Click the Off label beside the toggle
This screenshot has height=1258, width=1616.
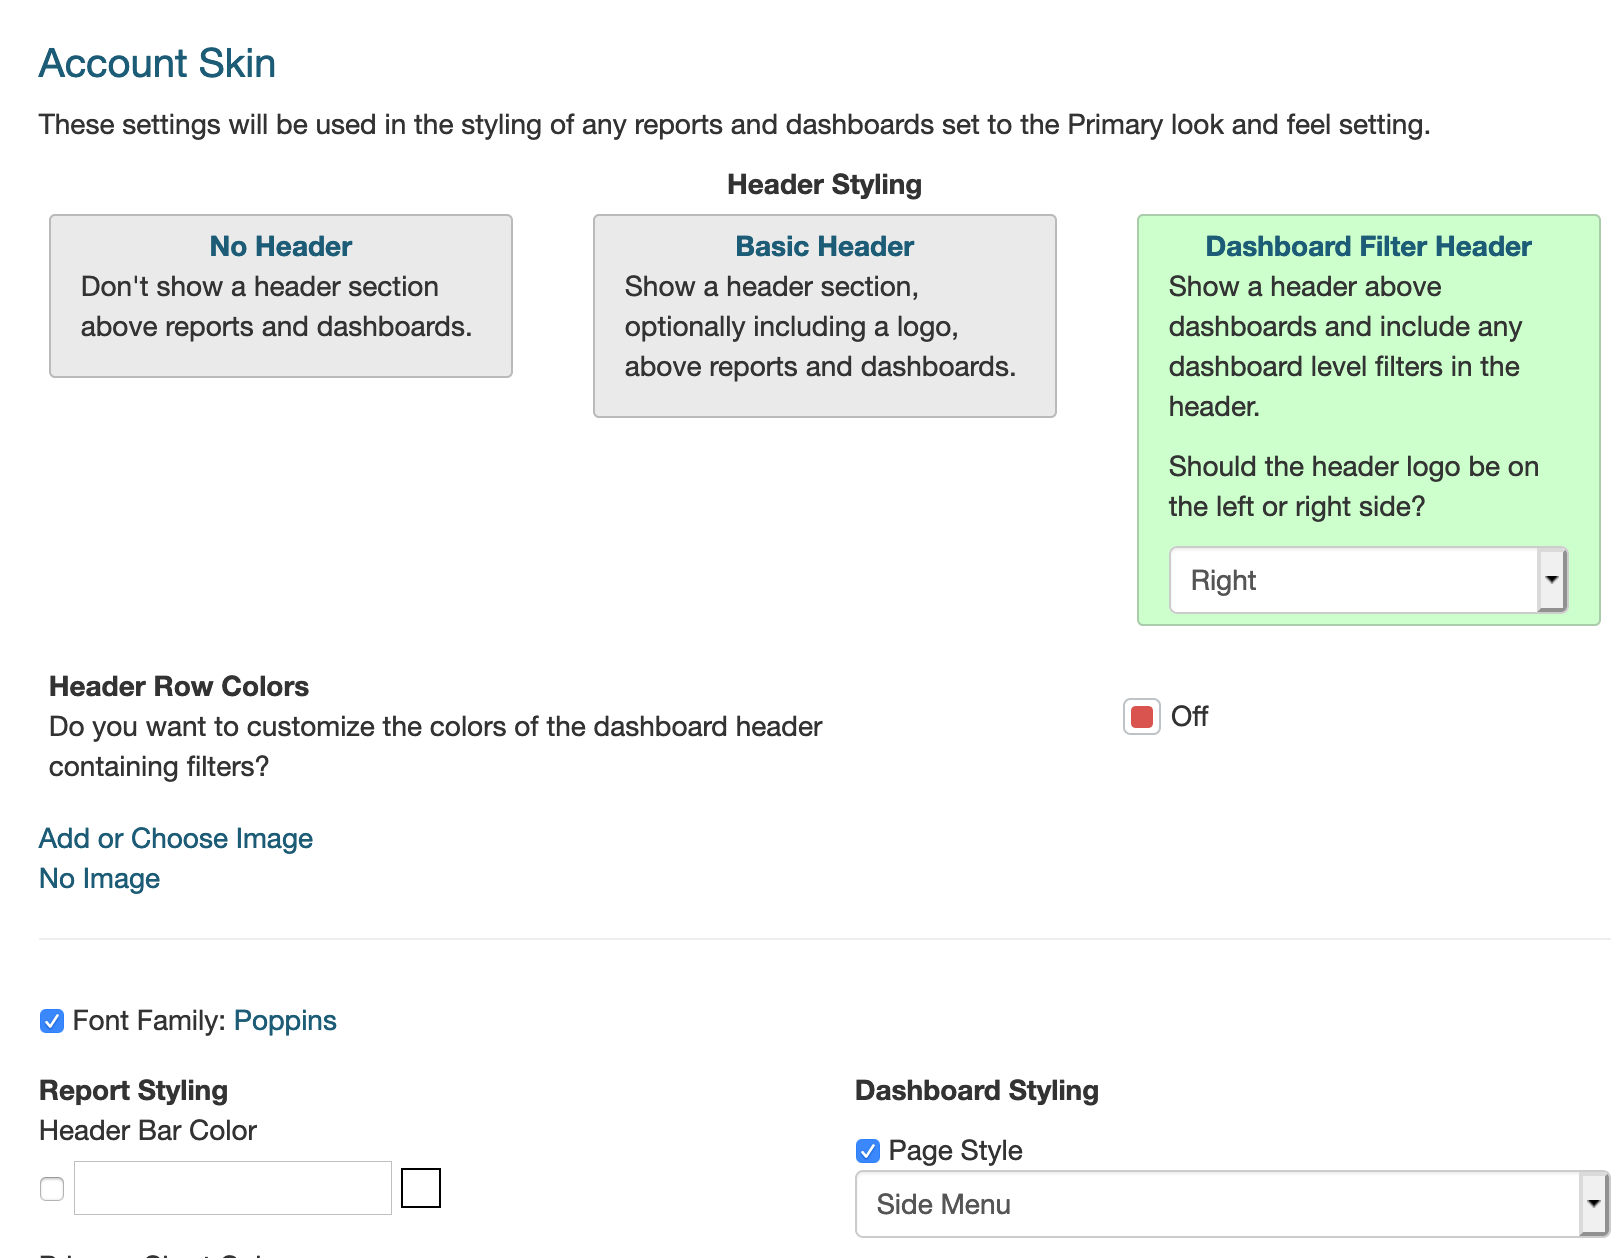click(1189, 717)
